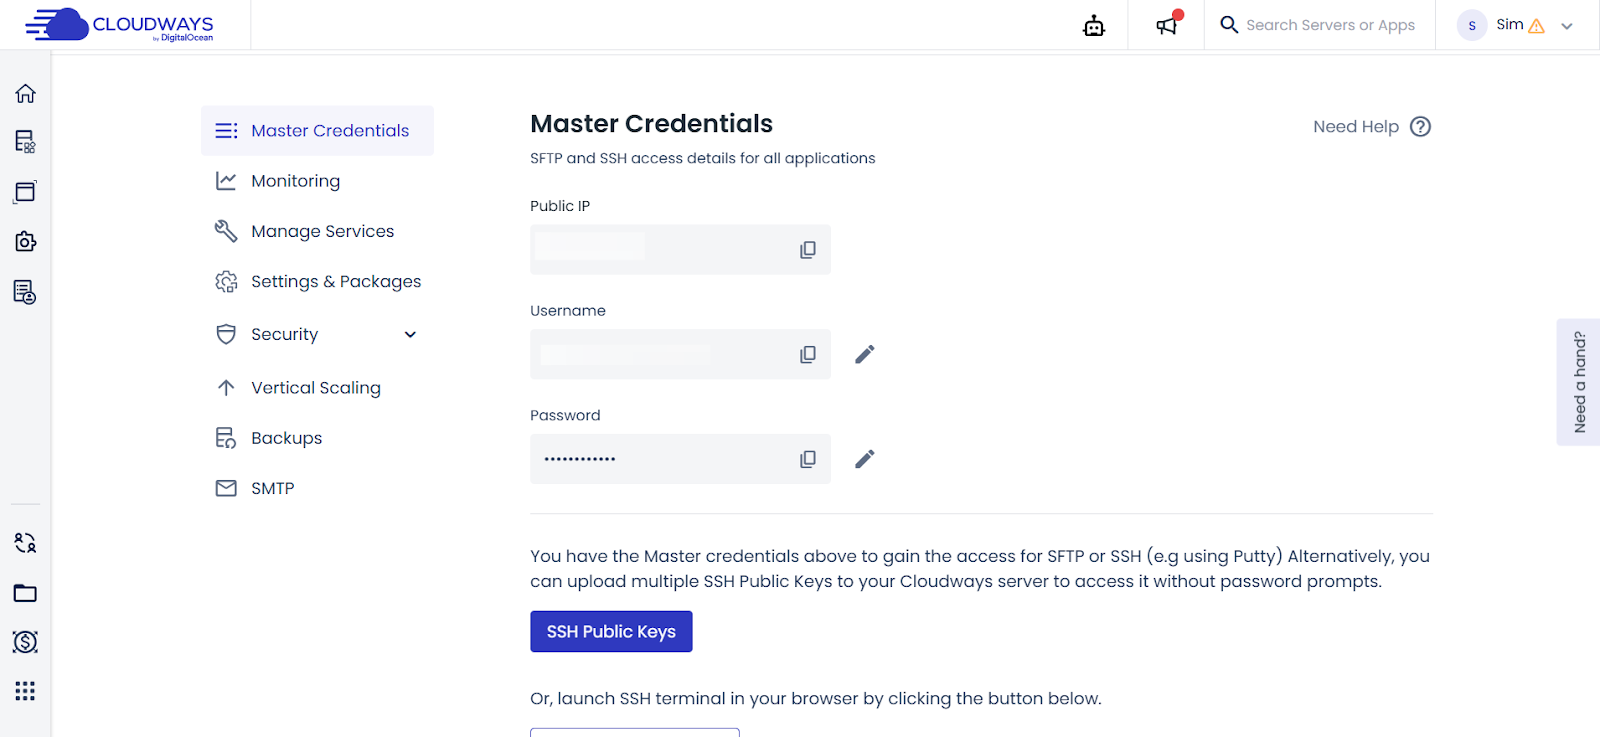The image size is (1600, 737).
Task: Open the Need a hand? side tab
Action: click(x=1579, y=382)
